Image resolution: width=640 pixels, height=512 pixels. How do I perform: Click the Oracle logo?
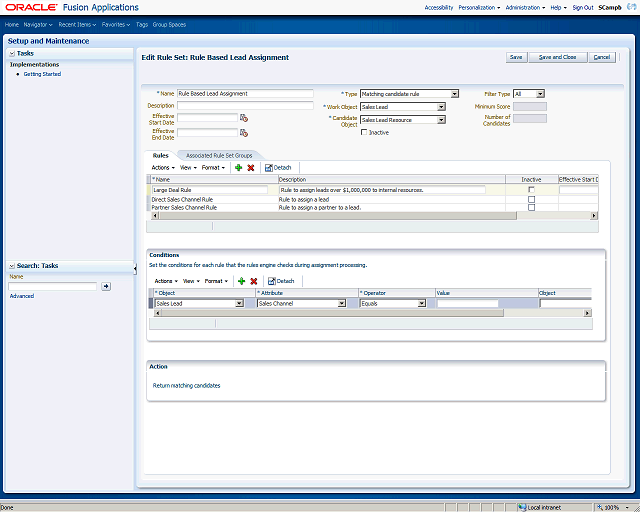pos(31,7)
